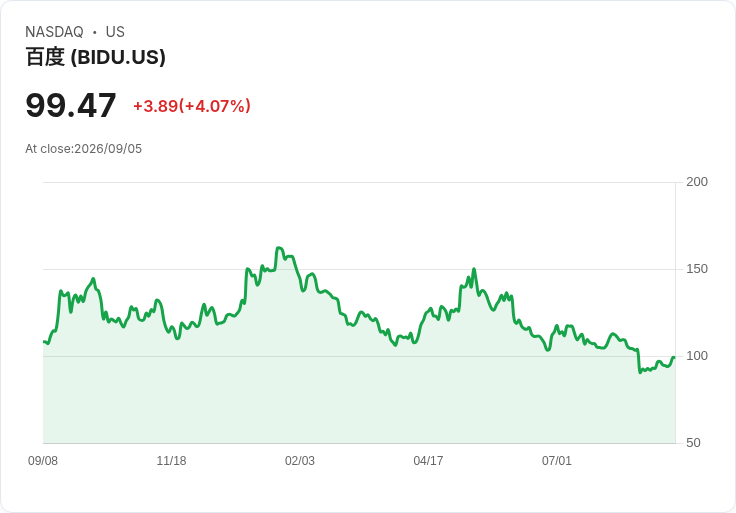The height and width of the screenshot is (513, 736).
Task: Click the 04/17 date axis label
Action: (x=428, y=461)
